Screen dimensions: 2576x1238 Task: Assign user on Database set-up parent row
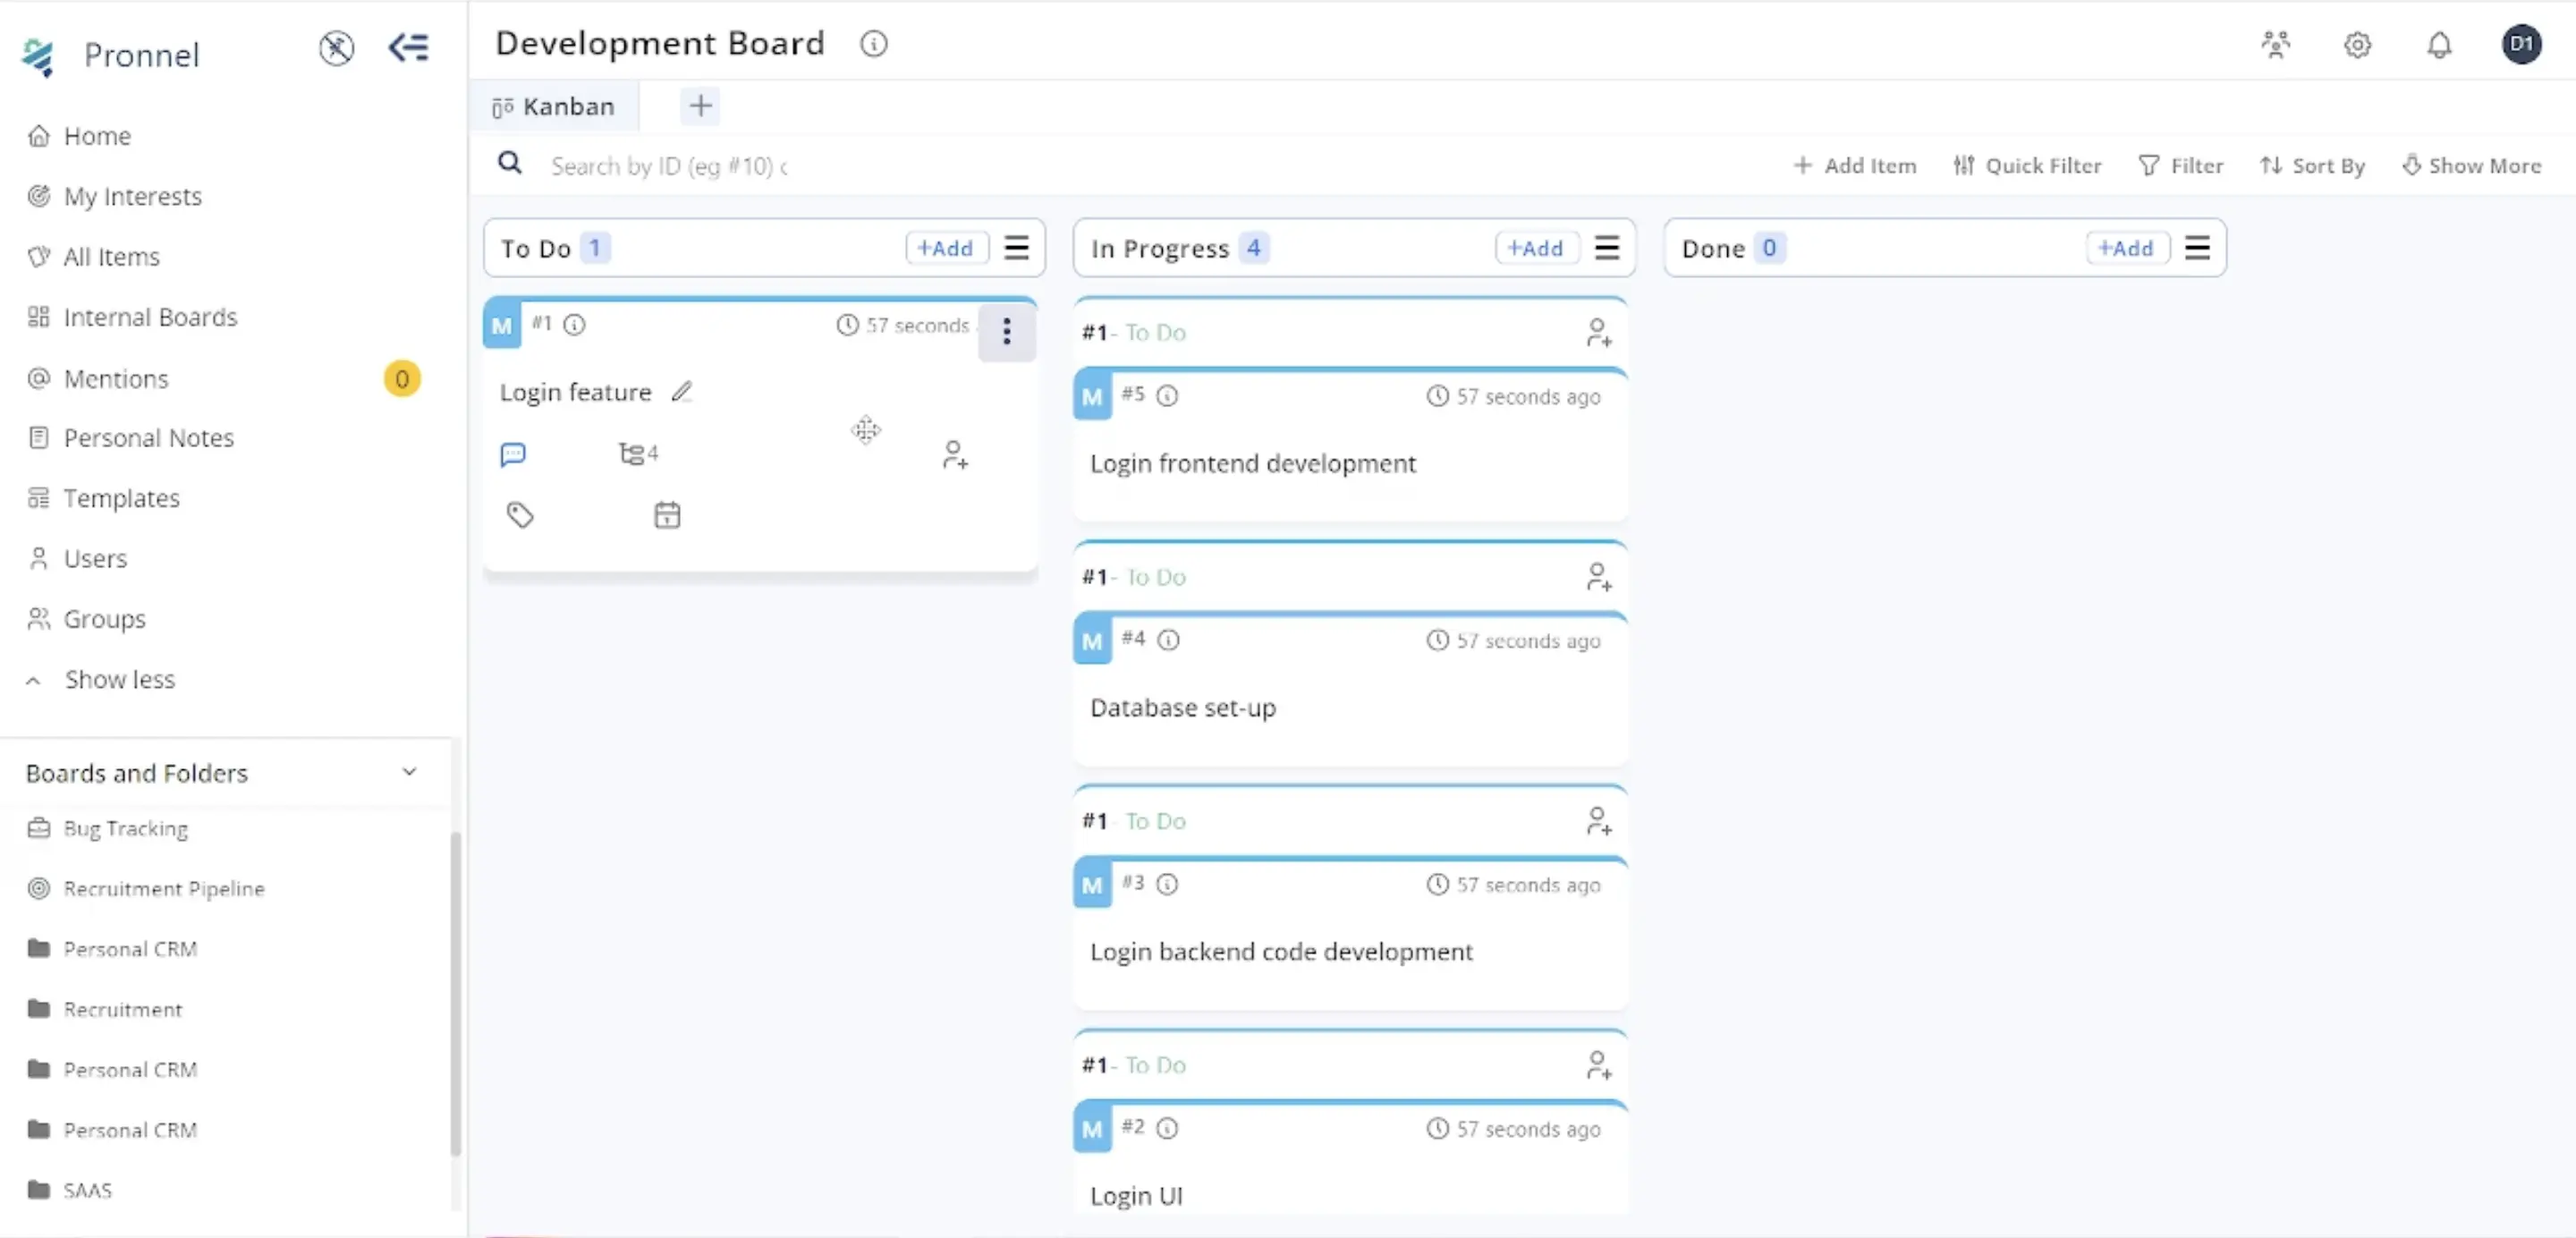coord(1598,577)
